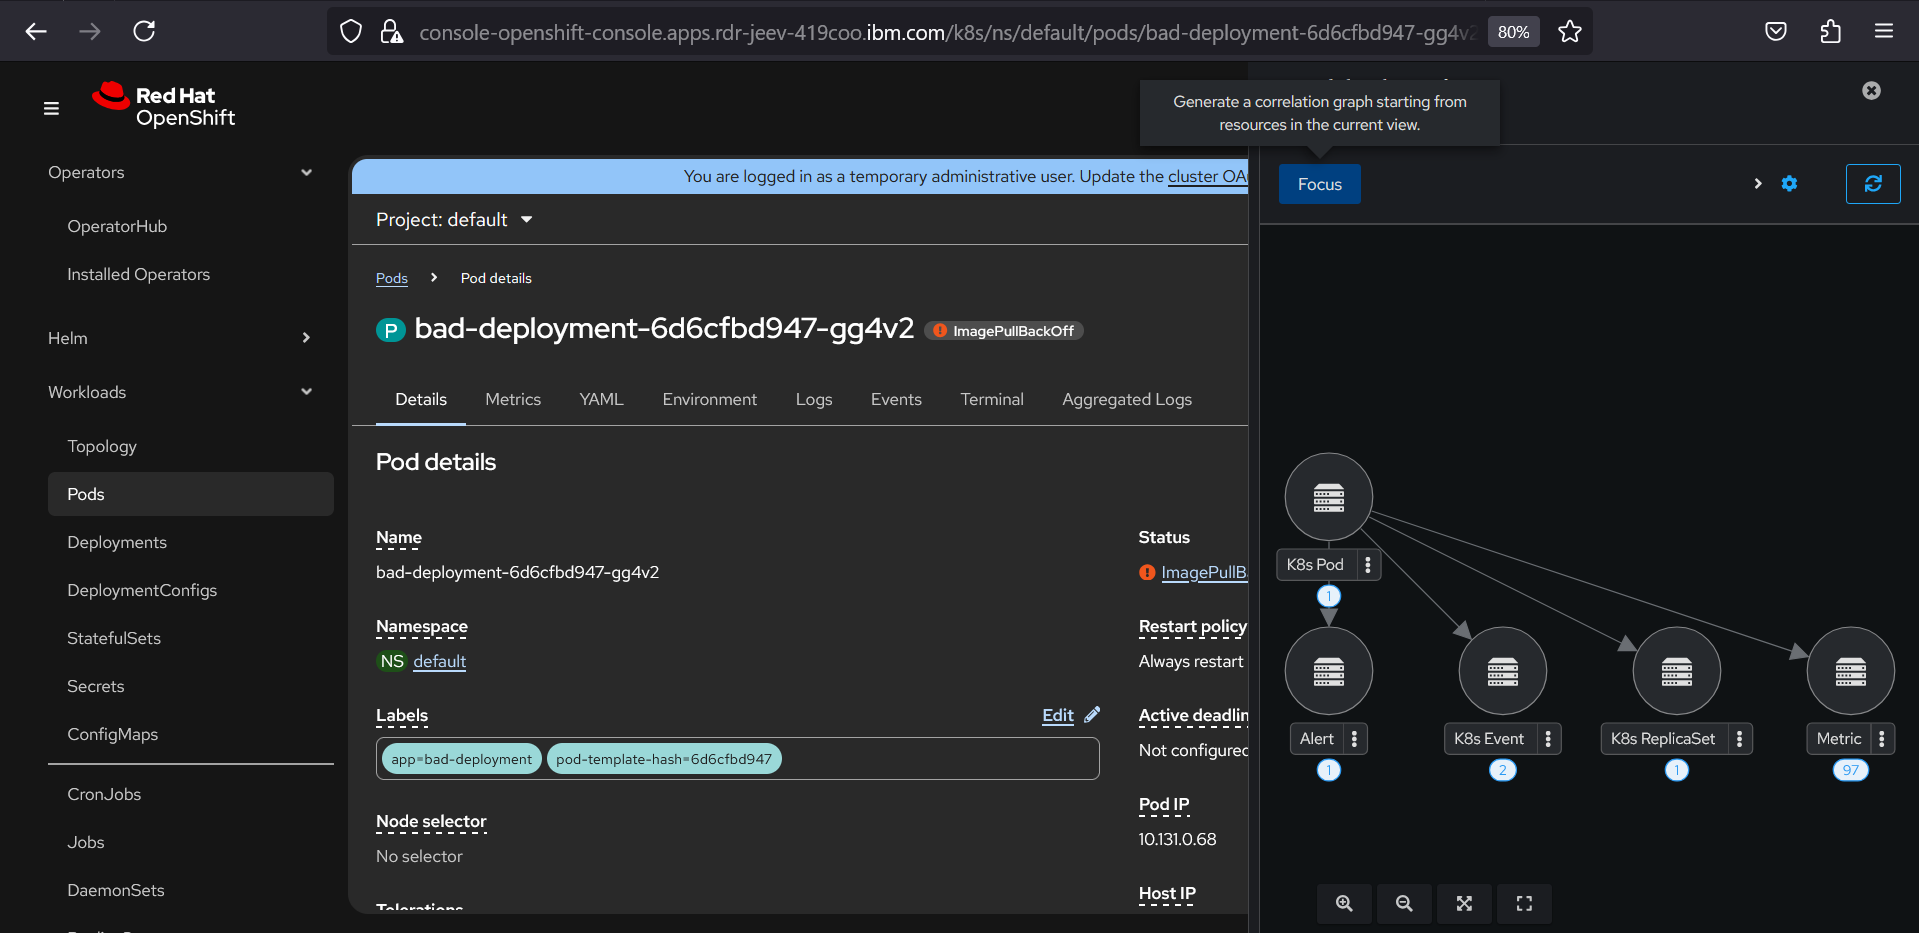Close the correlation graph side panel
Image resolution: width=1919 pixels, height=933 pixels.
(x=1872, y=91)
